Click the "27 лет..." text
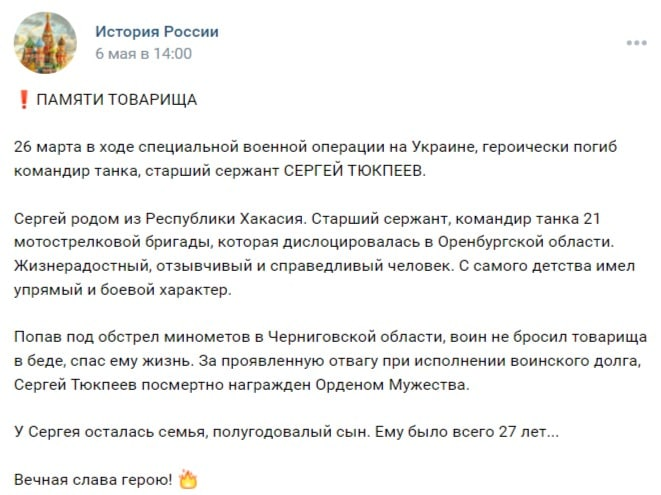661x495 pixels. pos(529,432)
